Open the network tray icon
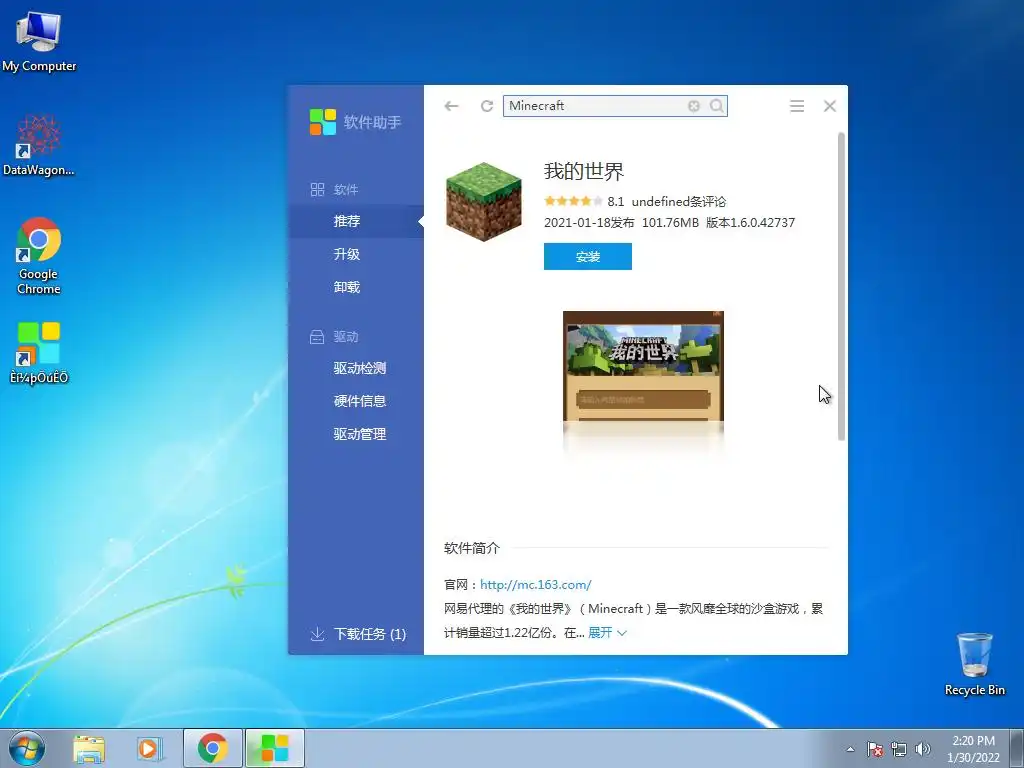 [x=899, y=749]
